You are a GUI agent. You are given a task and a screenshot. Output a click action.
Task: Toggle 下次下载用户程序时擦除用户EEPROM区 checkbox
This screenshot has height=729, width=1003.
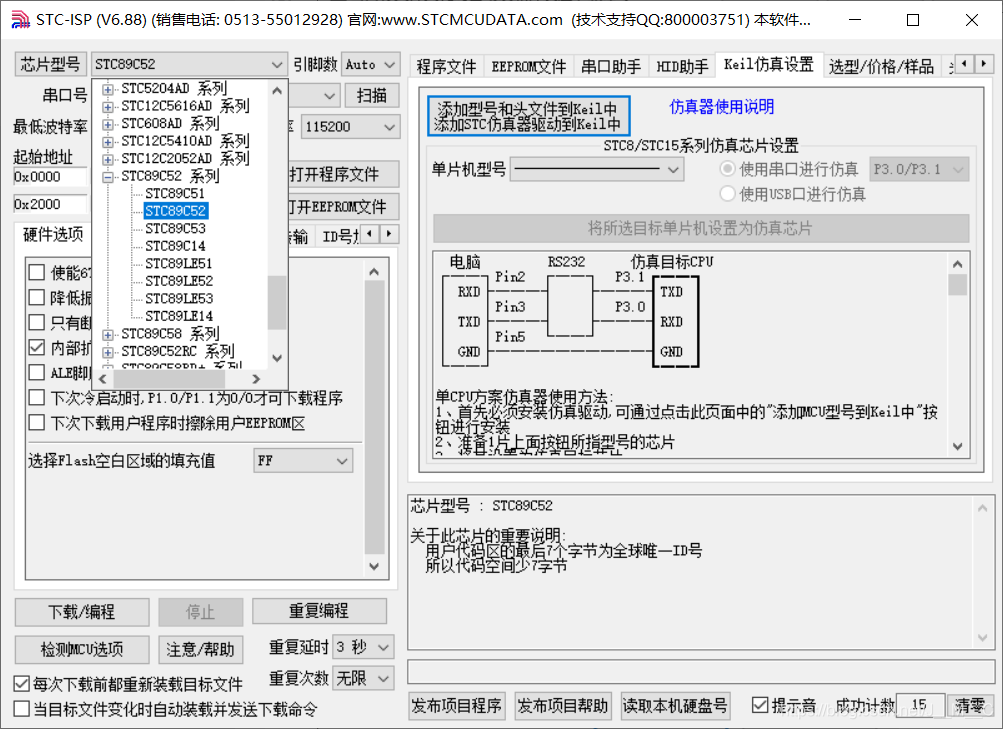pyautogui.click(x=36, y=423)
